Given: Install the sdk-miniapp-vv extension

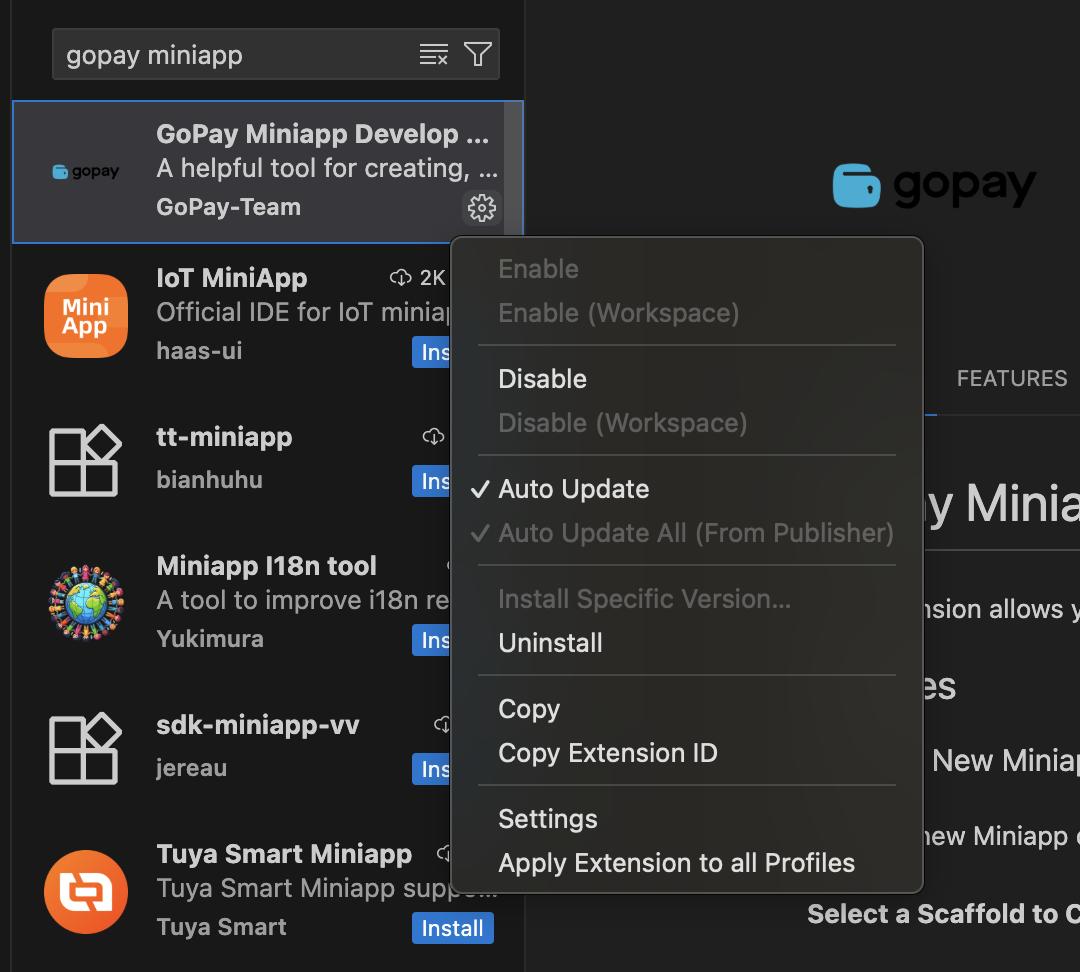Looking at the screenshot, I should pos(432,769).
